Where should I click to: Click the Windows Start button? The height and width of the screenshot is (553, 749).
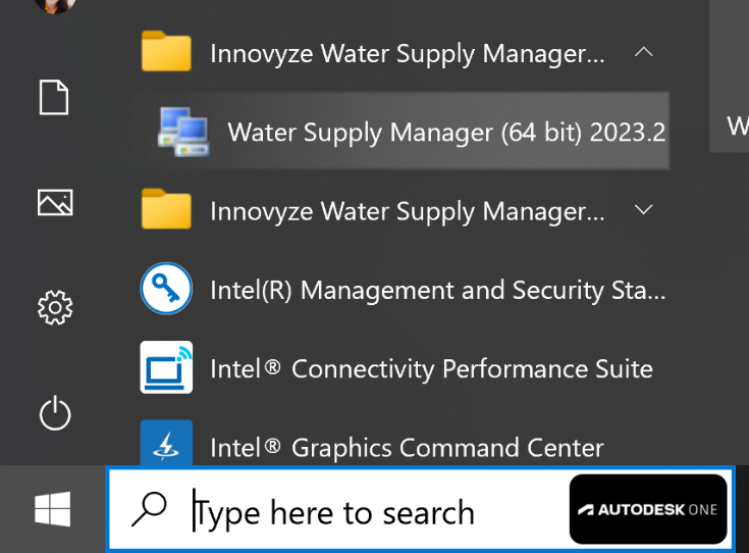pyautogui.click(x=52, y=510)
